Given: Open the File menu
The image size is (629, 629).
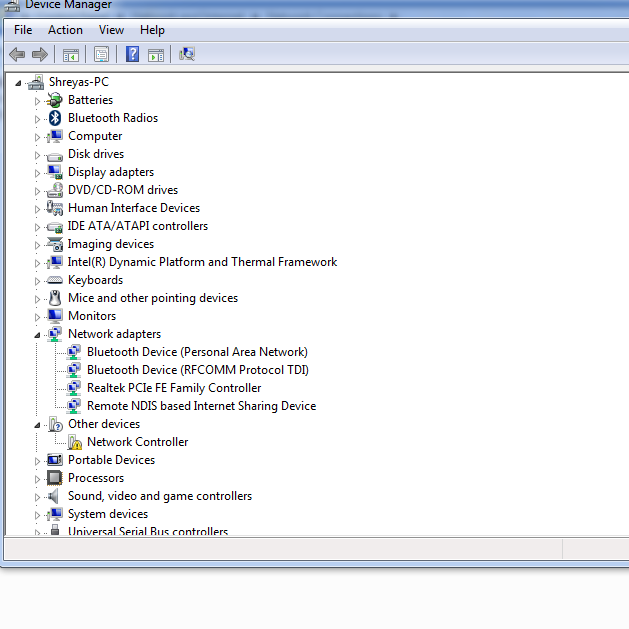Looking at the screenshot, I should tap(23, 30).
